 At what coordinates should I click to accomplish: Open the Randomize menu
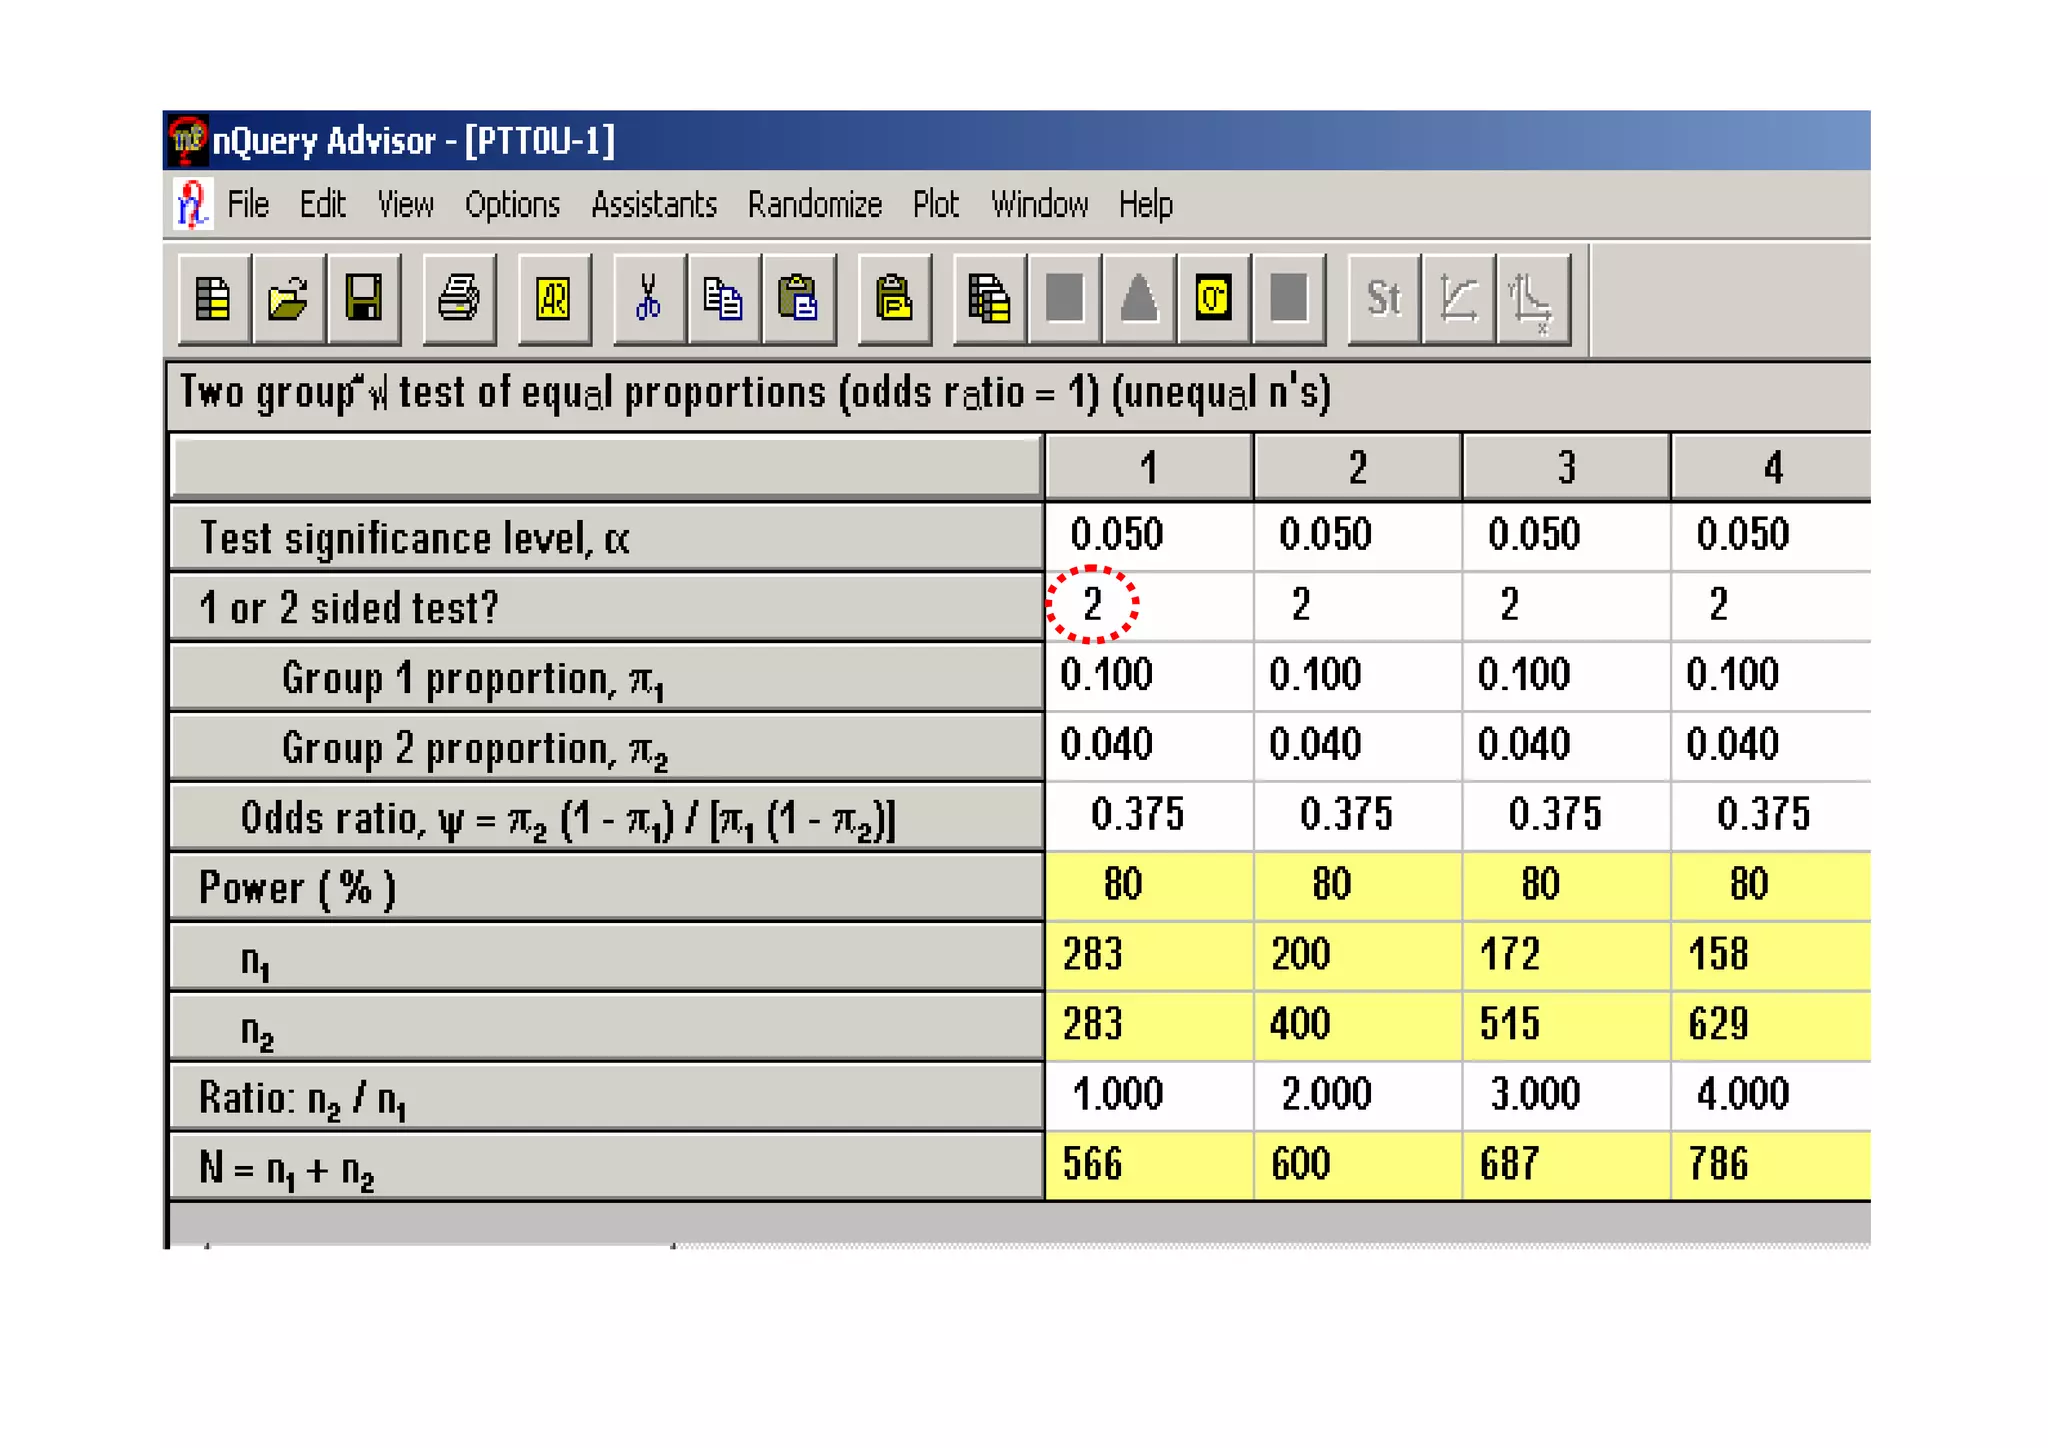pyautogui.click(x=814, y=205)
